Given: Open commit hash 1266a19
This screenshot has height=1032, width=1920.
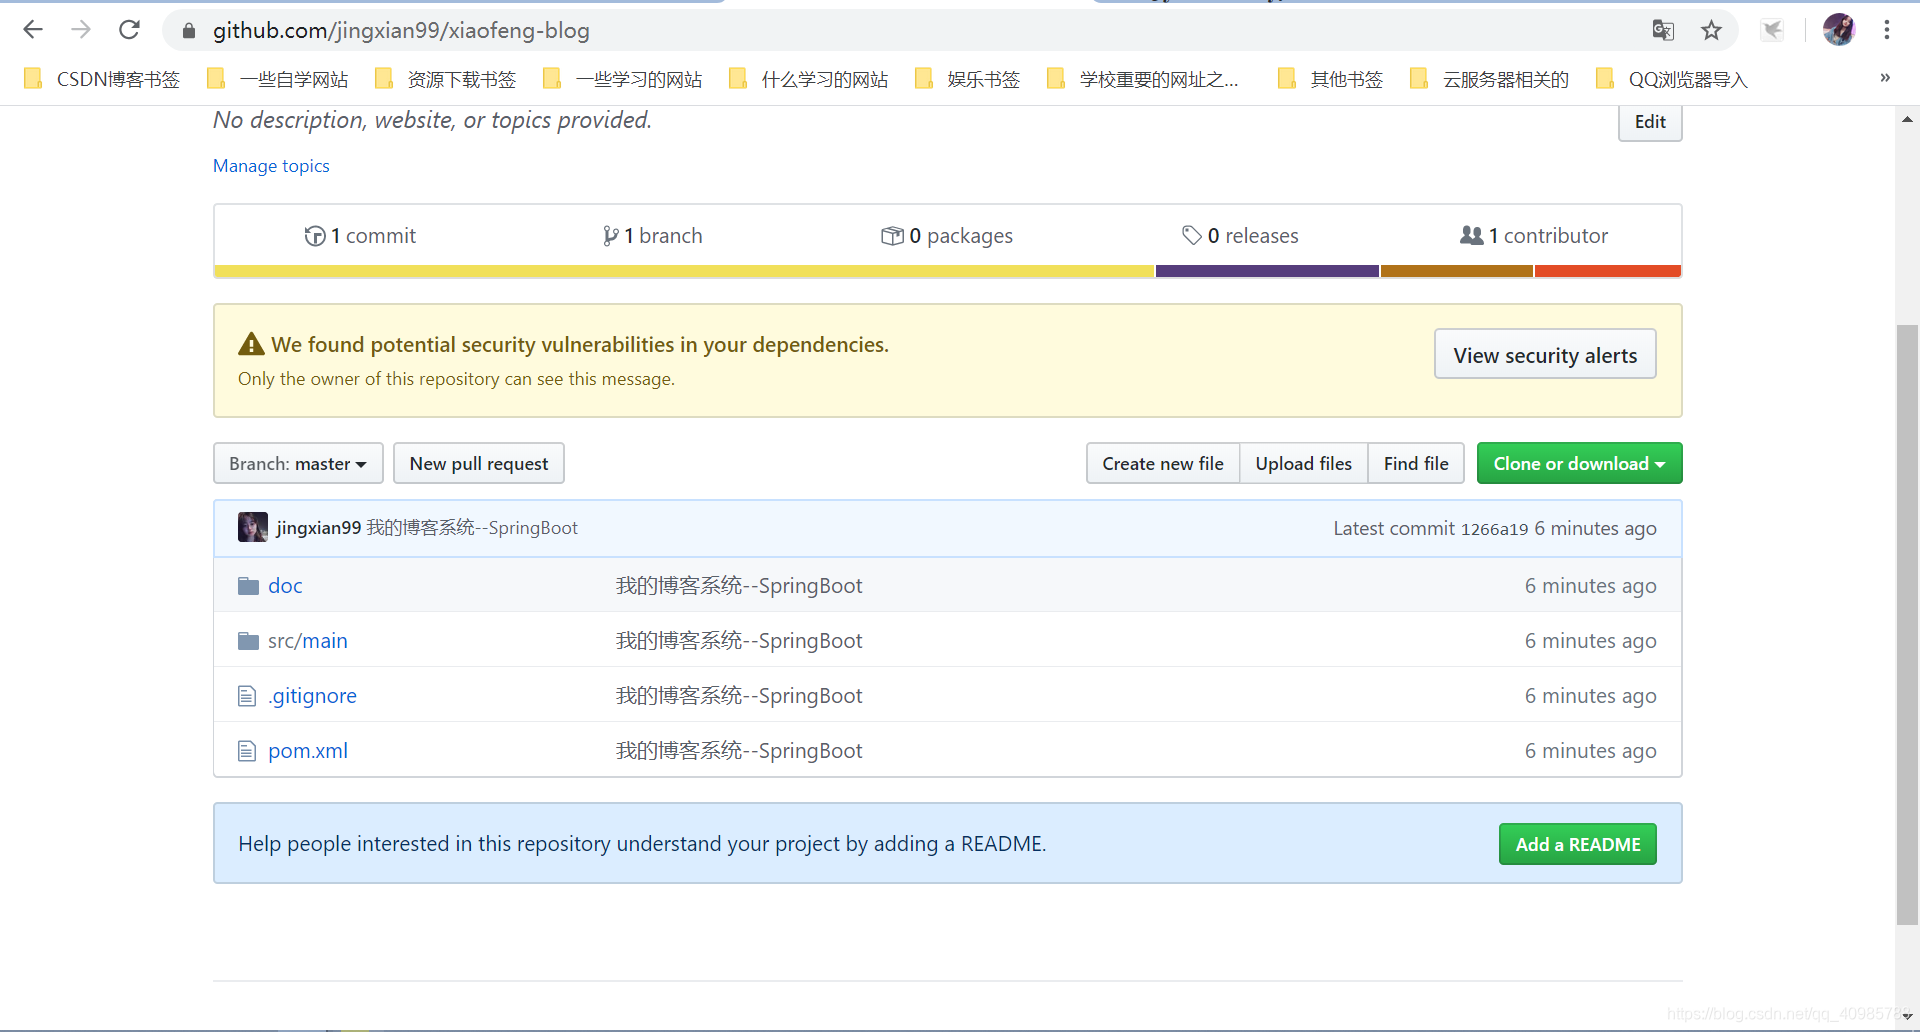Looking at the screenshot, I should pos(1494,529).
